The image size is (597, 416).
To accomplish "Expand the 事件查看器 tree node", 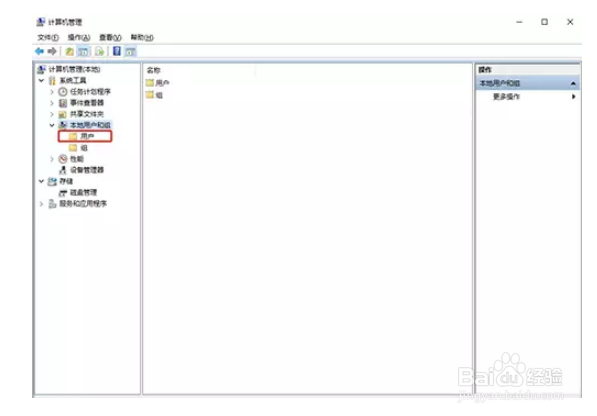I will pos(52,103).
